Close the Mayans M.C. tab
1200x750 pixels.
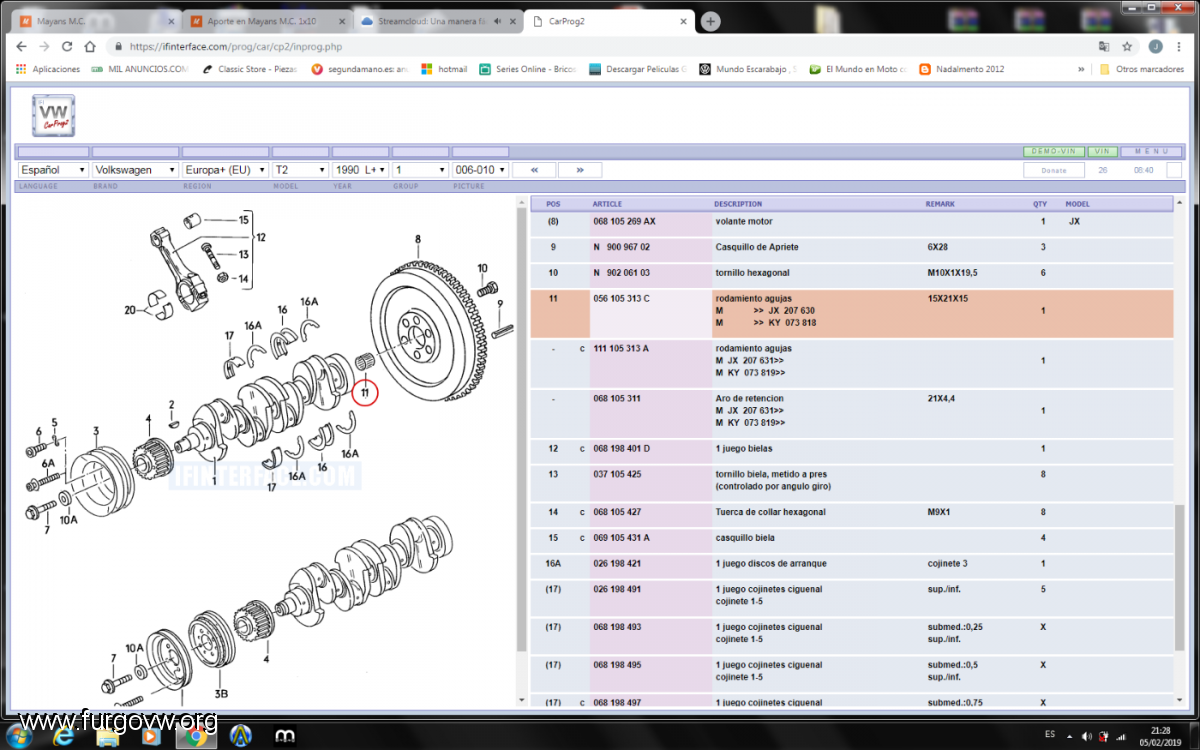171,21
